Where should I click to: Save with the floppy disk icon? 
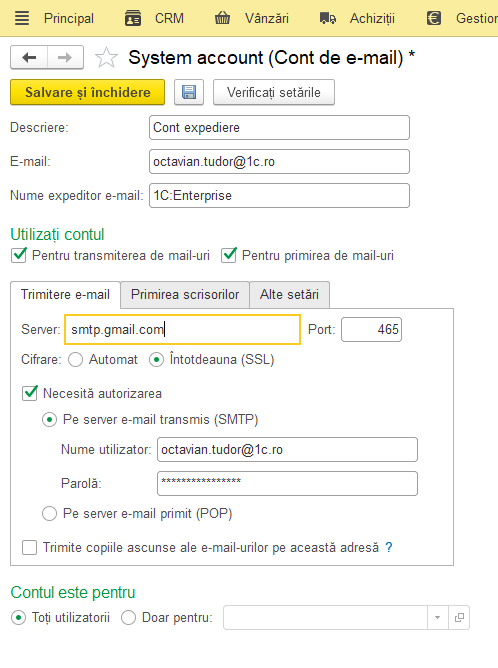coord(189,92)
